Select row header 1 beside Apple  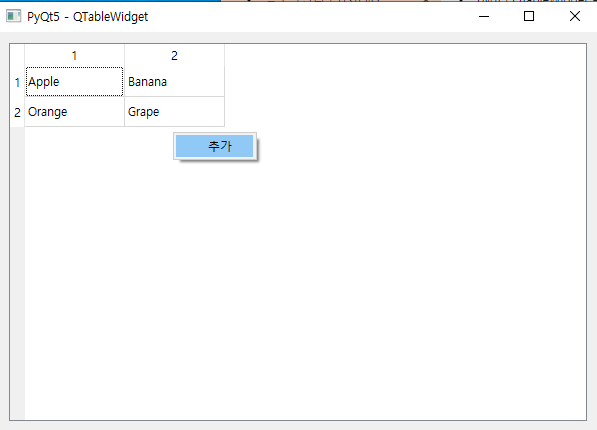pyautogui.click(x=18, y=82)
